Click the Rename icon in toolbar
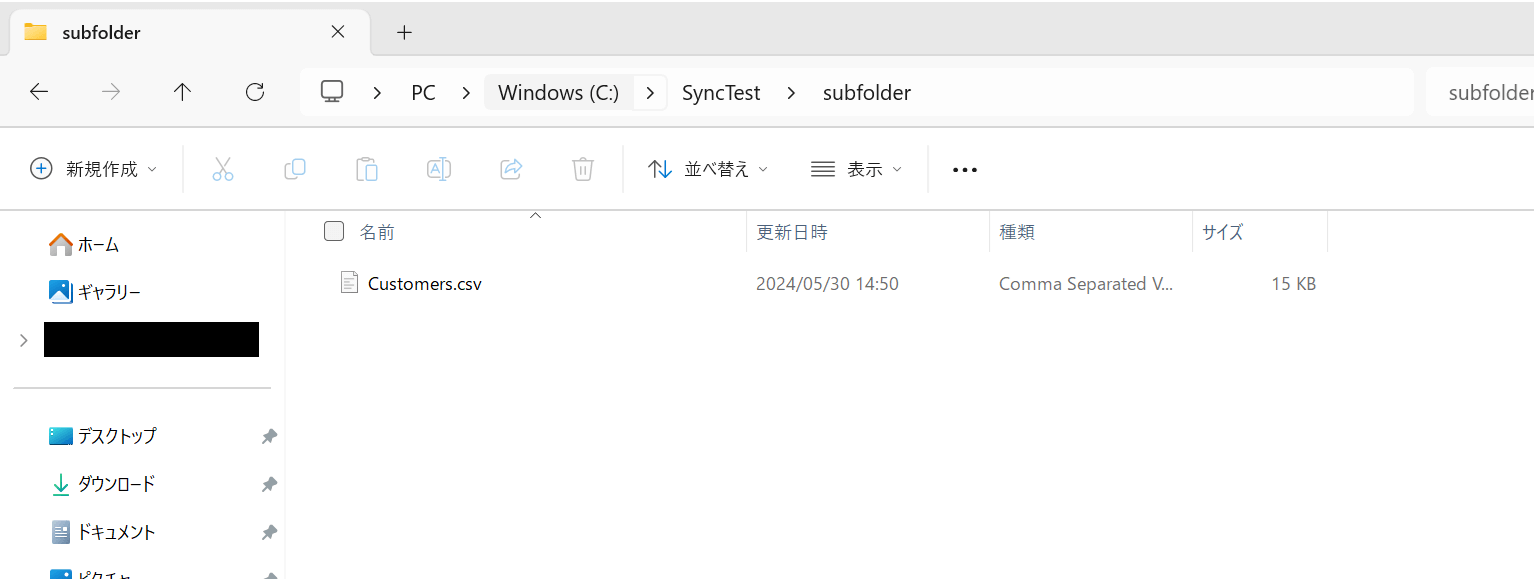The image size is (1534, 579). coord(438,169)
